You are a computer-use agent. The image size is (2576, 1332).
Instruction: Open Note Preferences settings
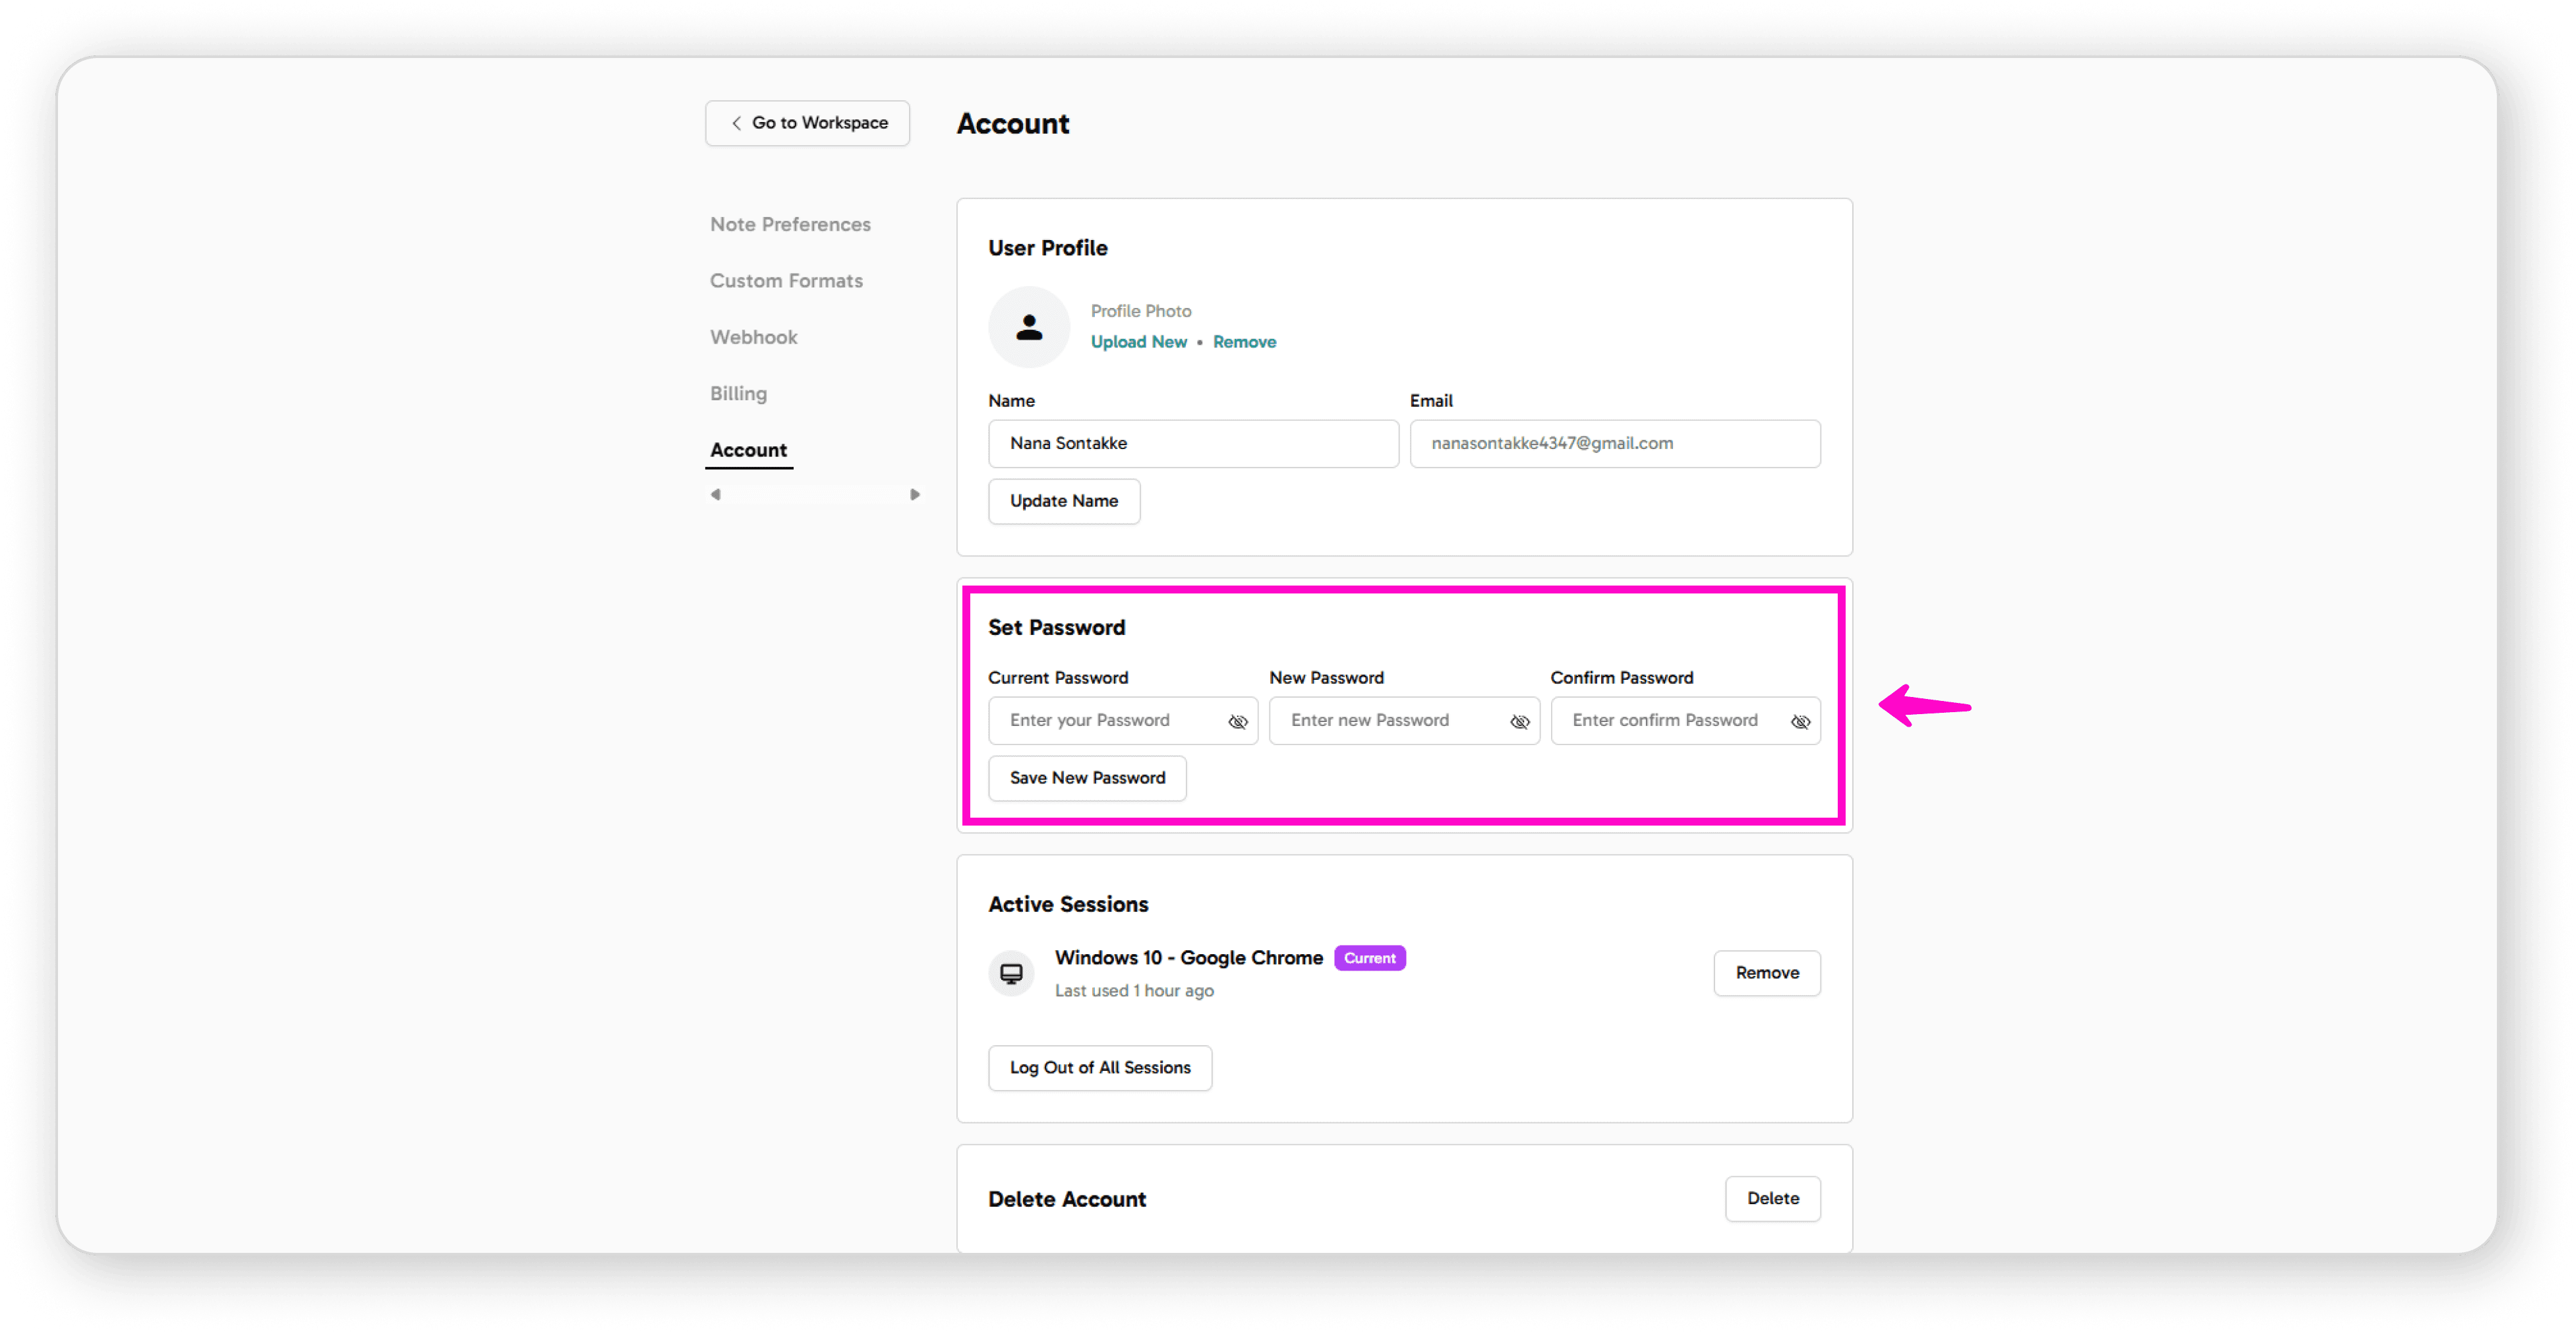[790, 224]
